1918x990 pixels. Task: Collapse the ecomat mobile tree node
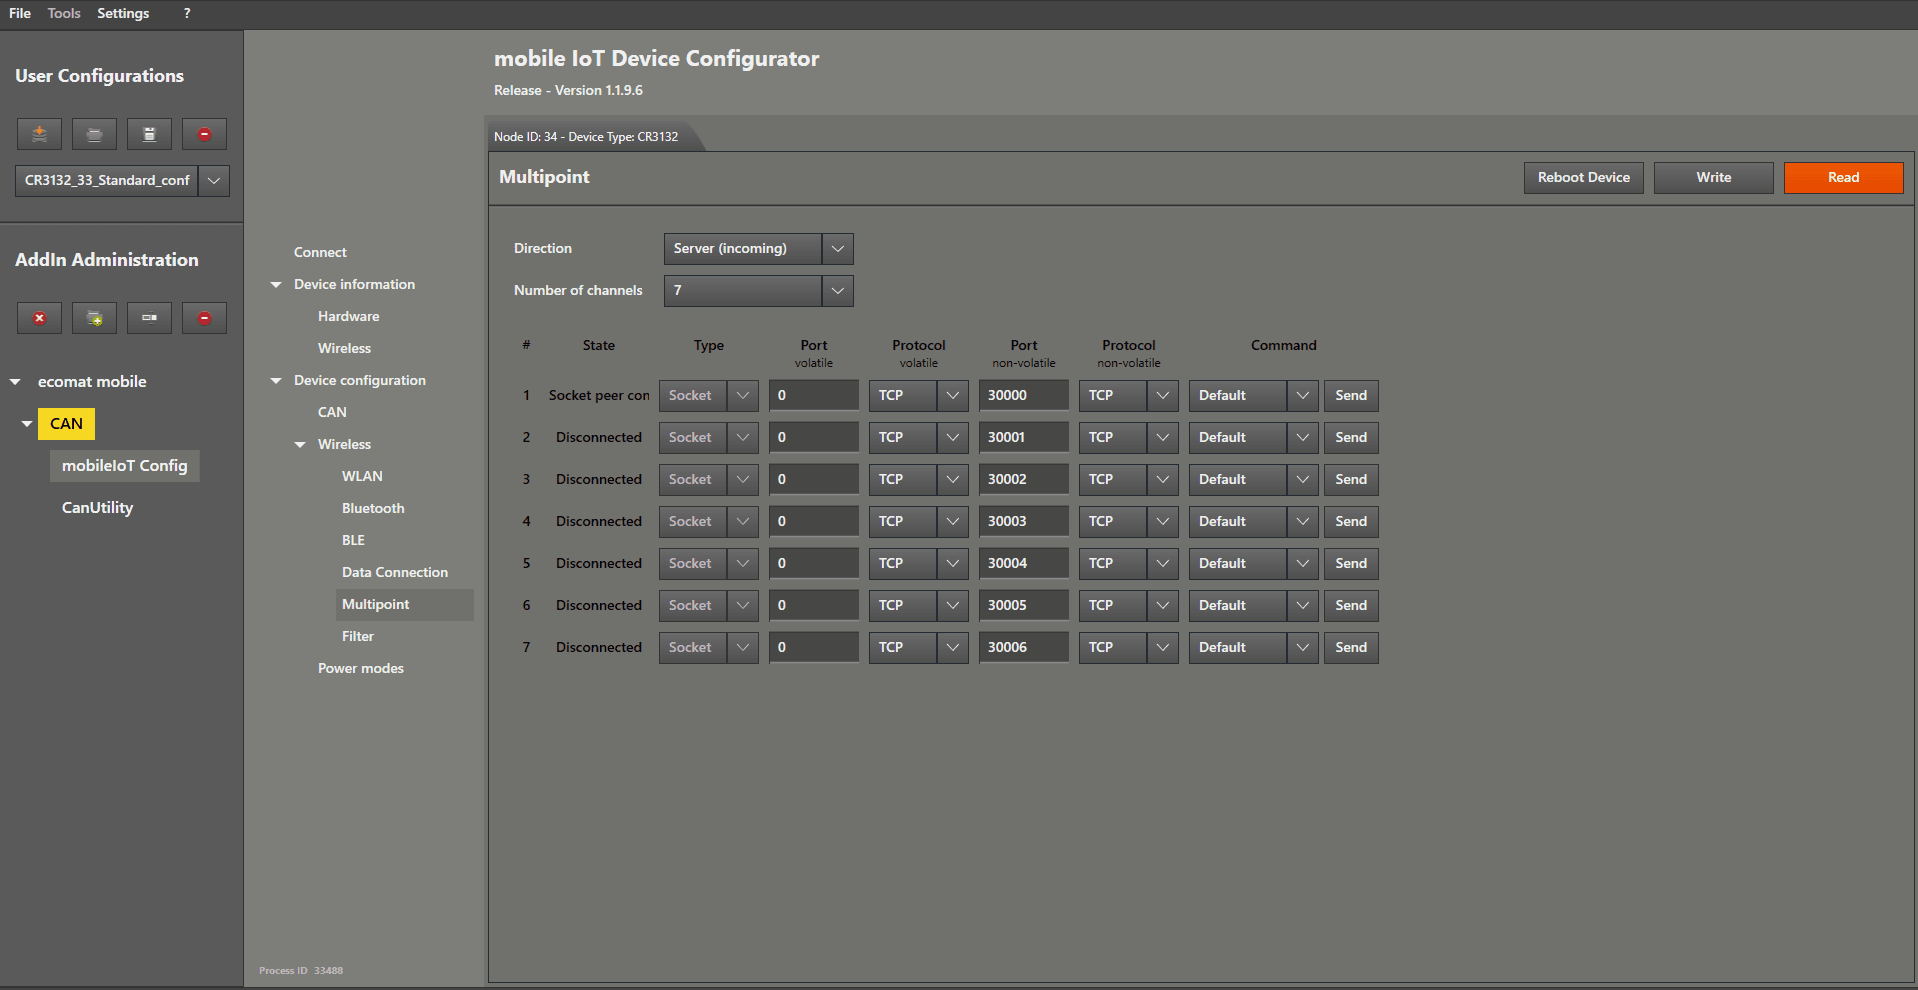[16, 382]
